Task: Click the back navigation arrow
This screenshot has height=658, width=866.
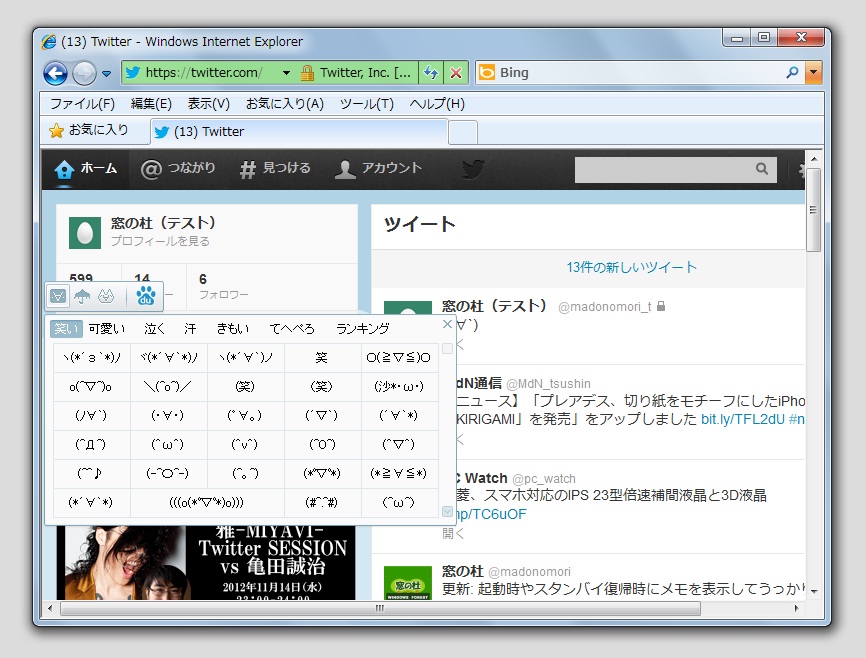Action: [56, 72]
